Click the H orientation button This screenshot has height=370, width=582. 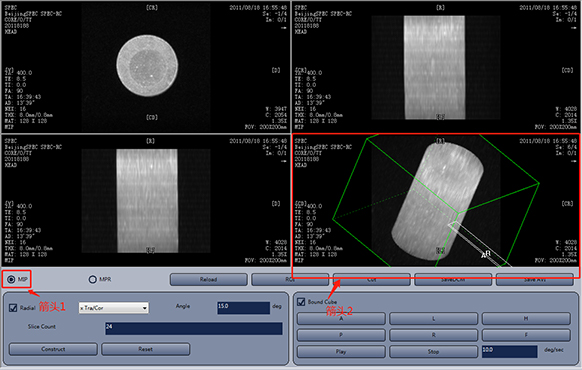(x=526, y=318)
